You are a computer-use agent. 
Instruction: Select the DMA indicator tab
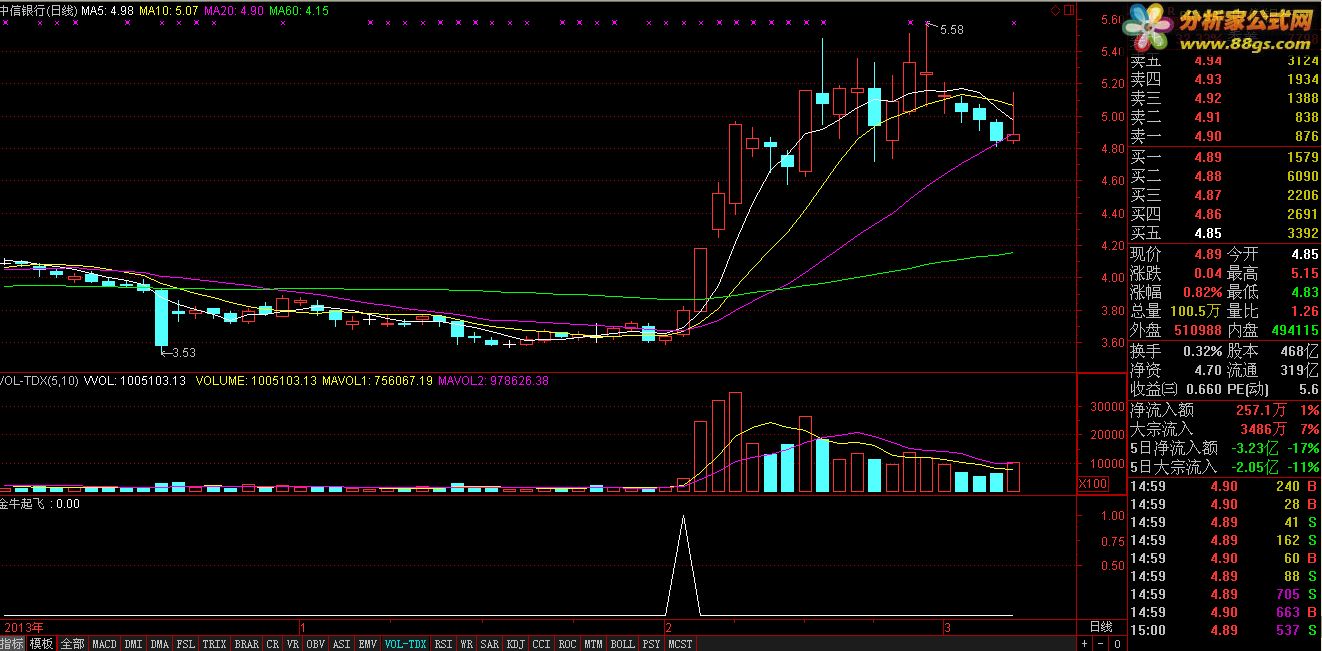click(160, 644)
